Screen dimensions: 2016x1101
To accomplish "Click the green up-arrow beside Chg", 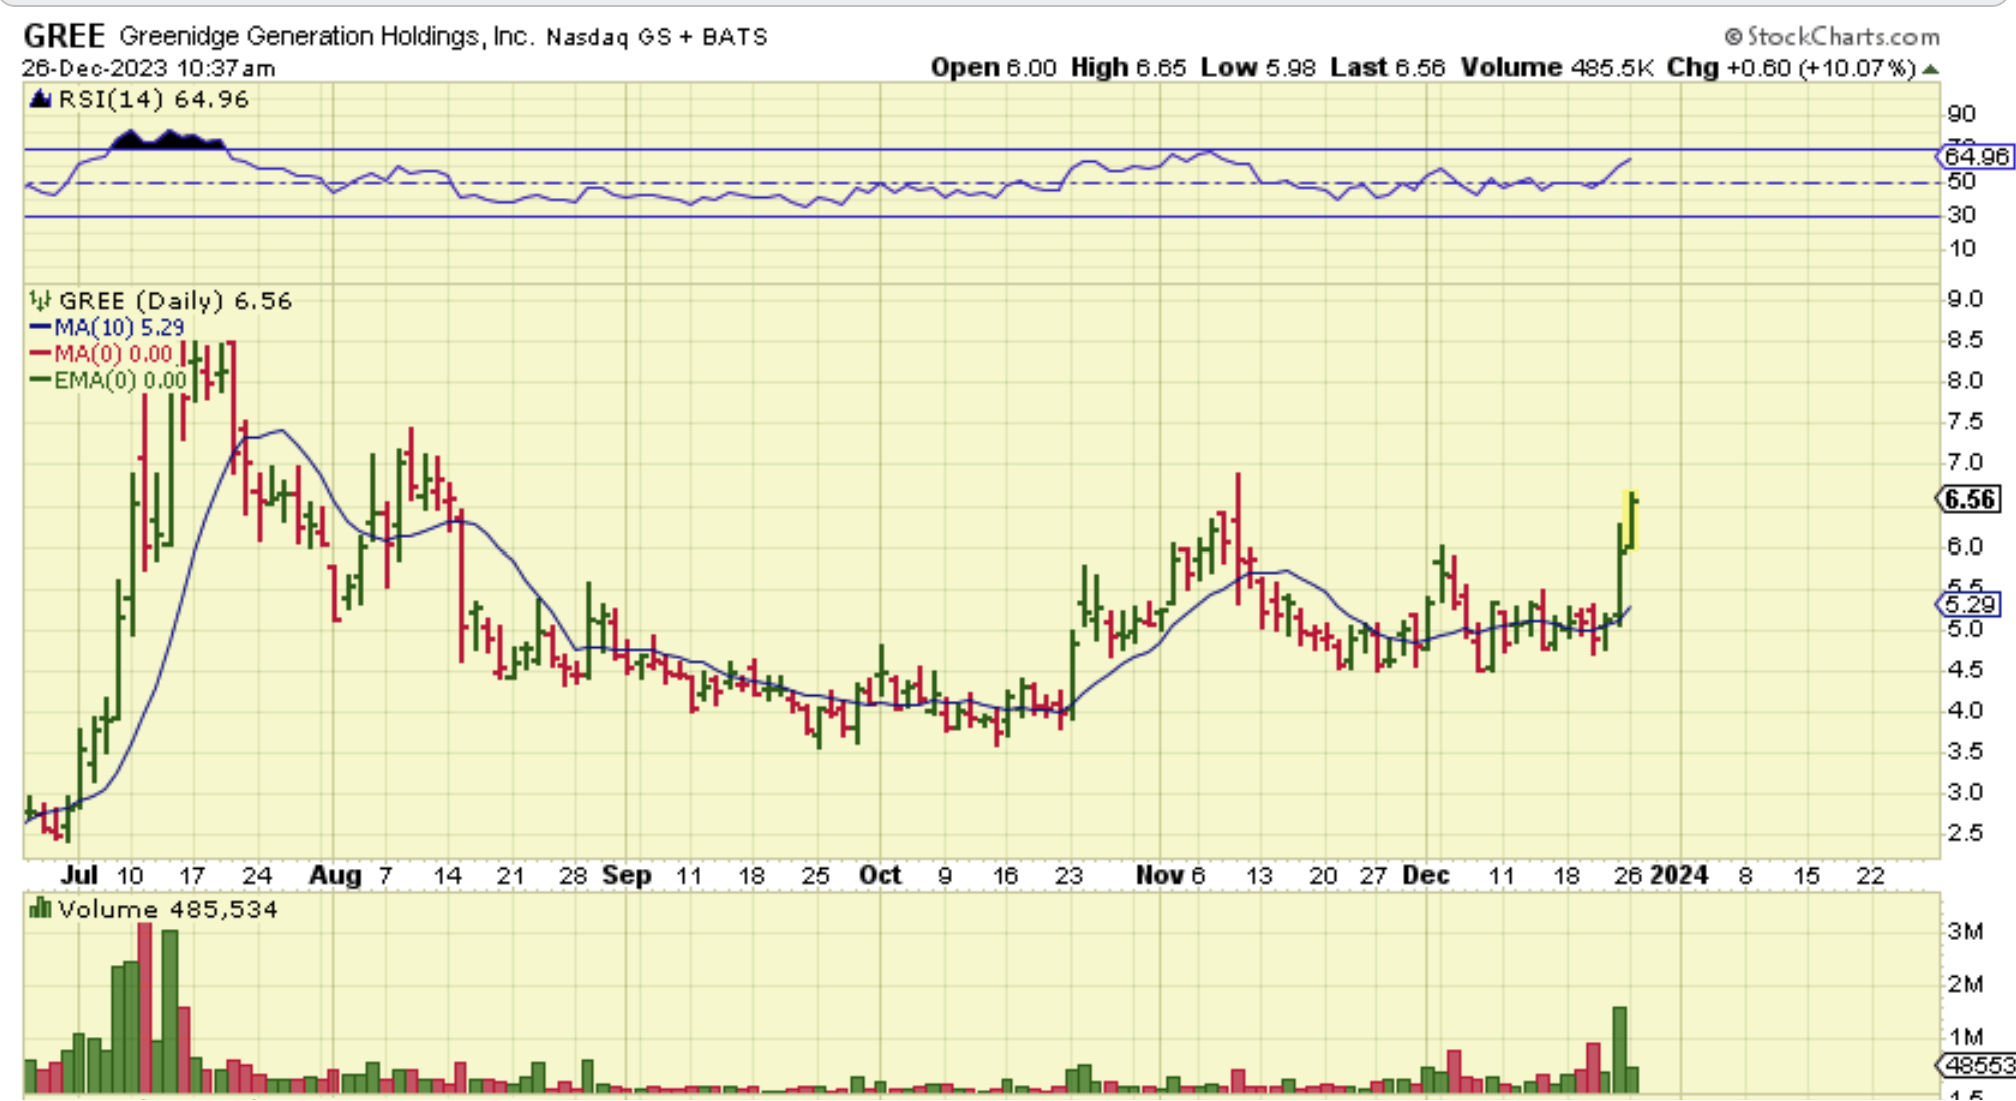I will (1930, 69).
